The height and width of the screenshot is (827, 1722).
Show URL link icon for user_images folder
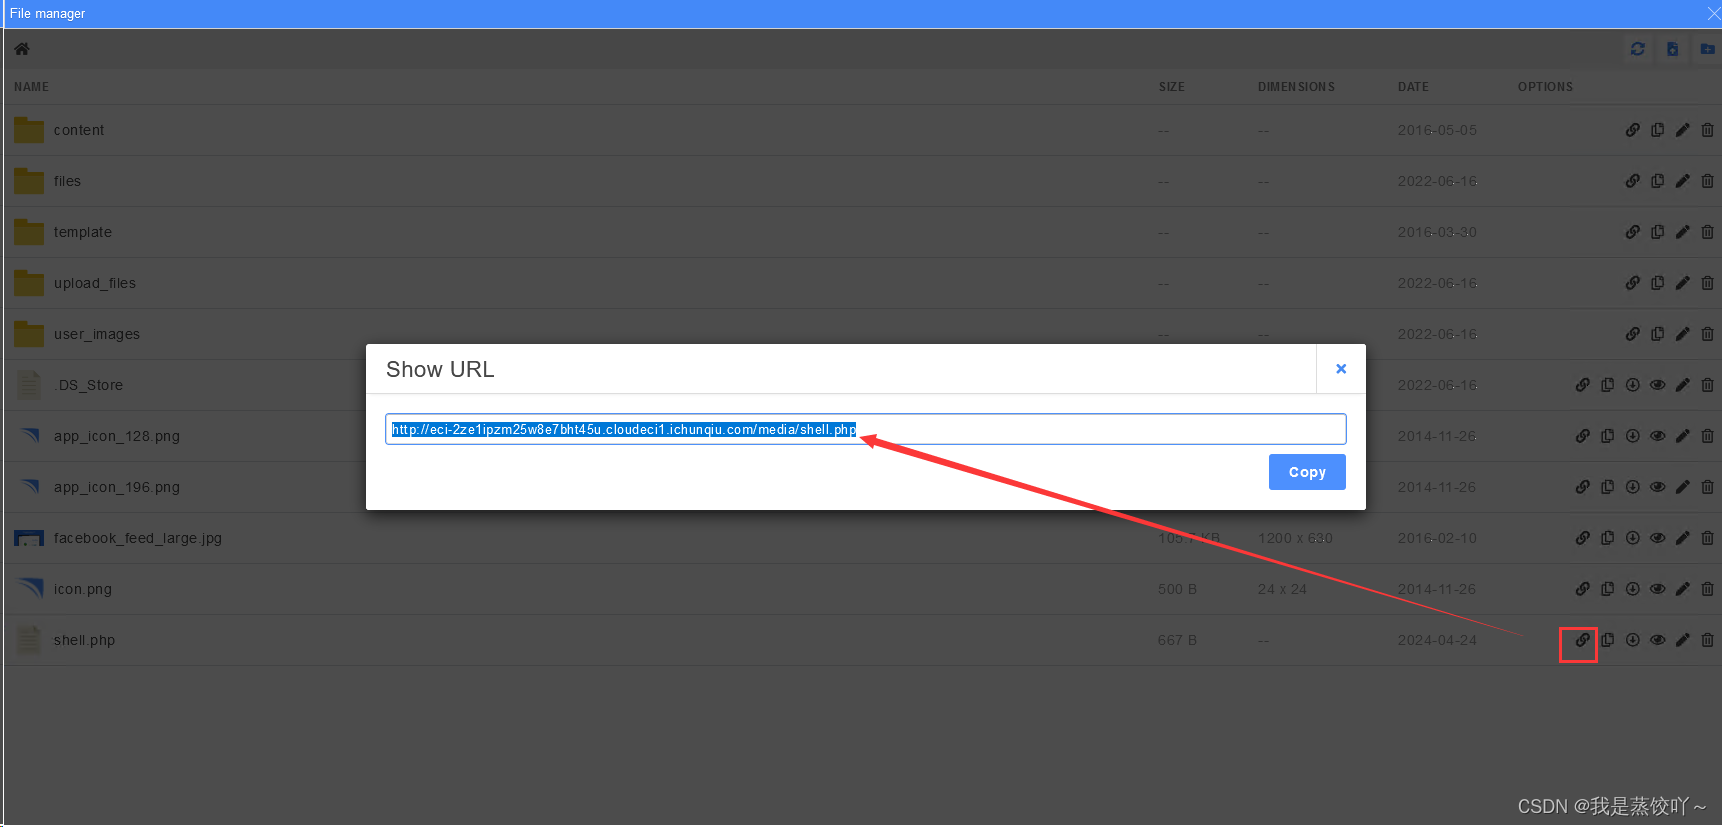click(x=1632, y=334)
